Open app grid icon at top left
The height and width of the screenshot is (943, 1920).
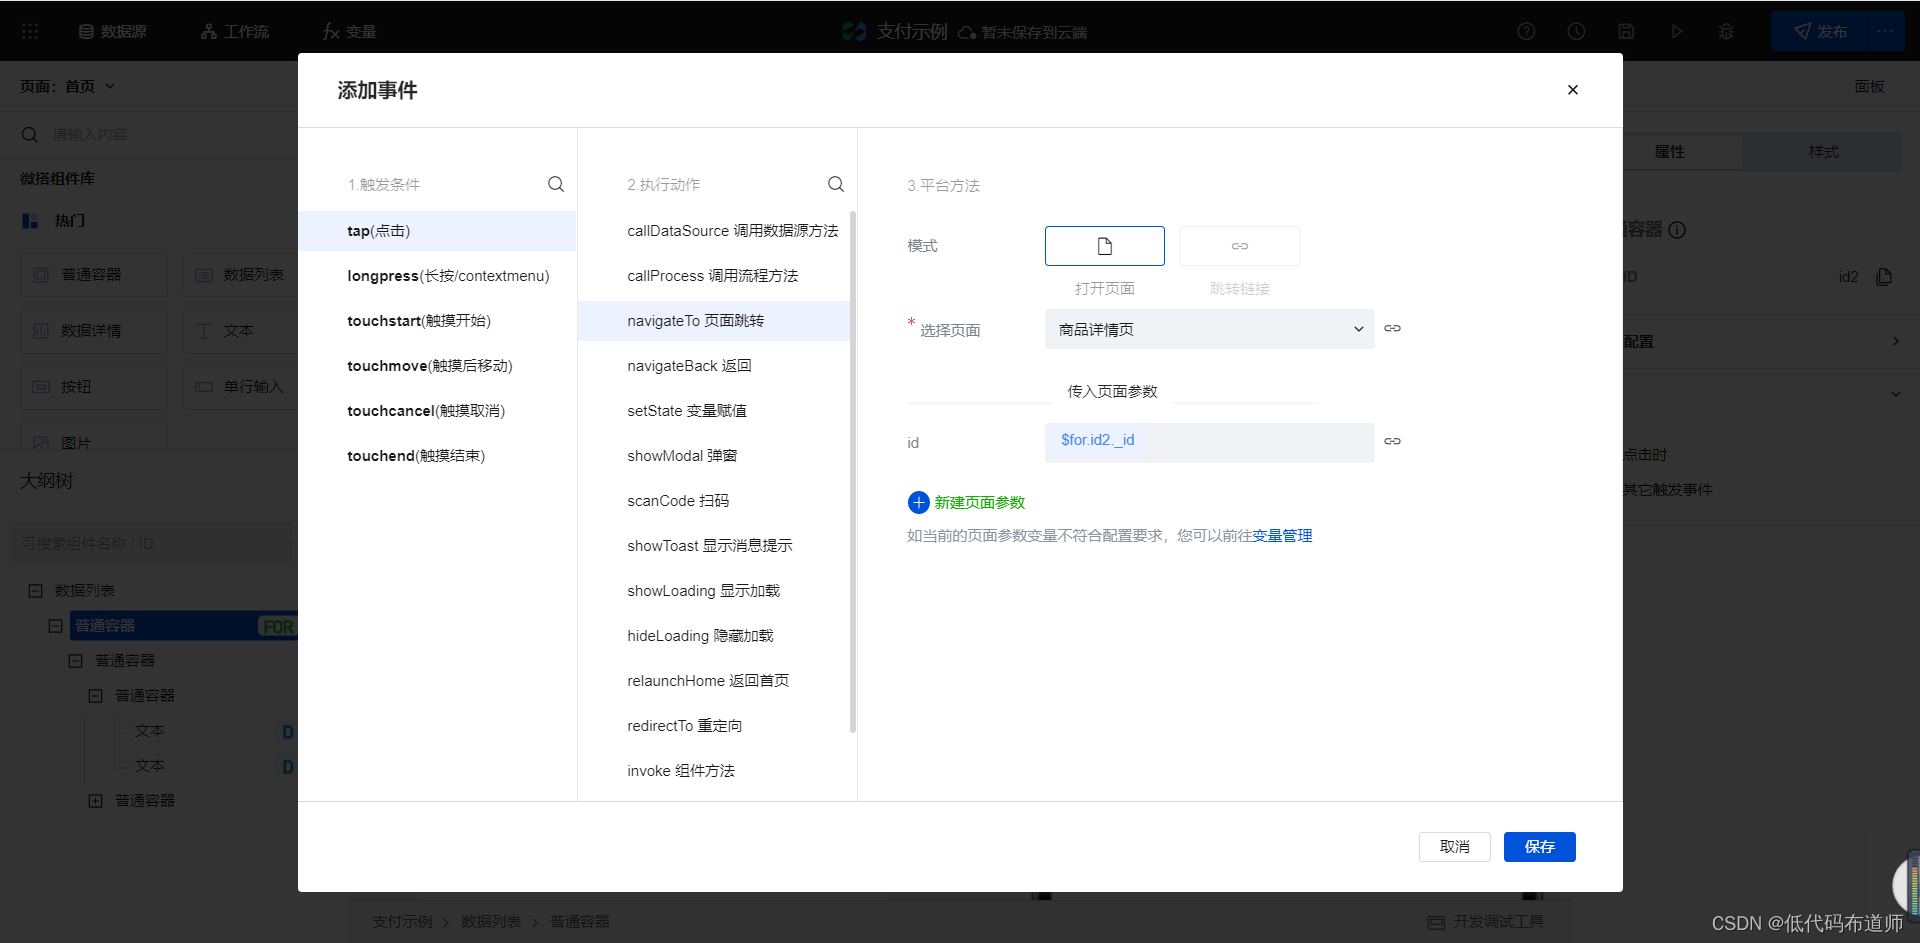point(30,31)
